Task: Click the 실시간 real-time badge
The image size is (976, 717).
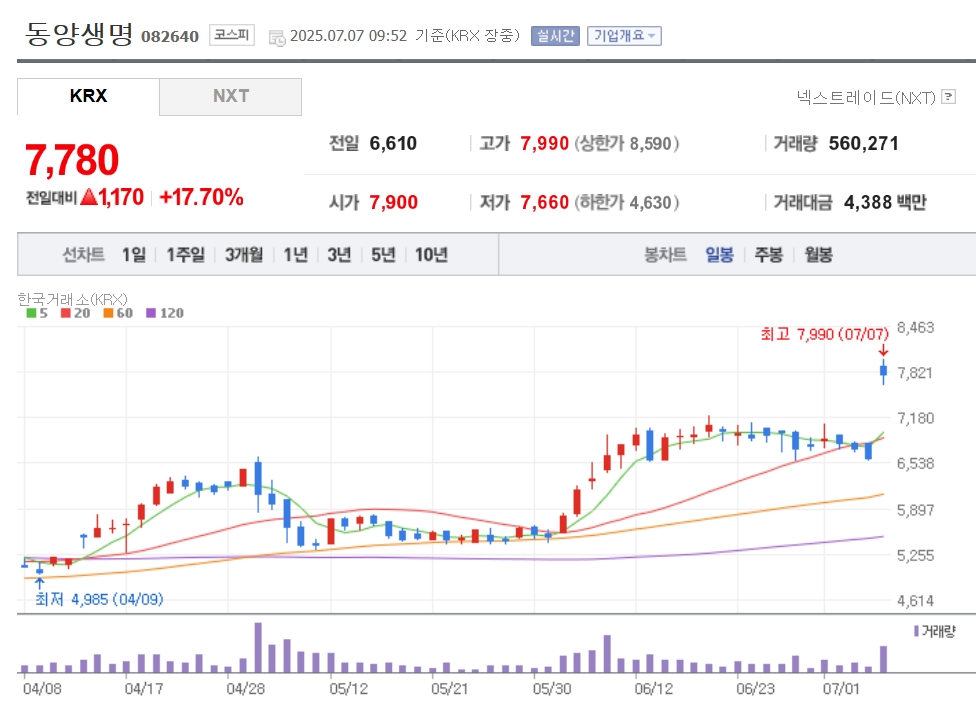Action: (555, 36)
